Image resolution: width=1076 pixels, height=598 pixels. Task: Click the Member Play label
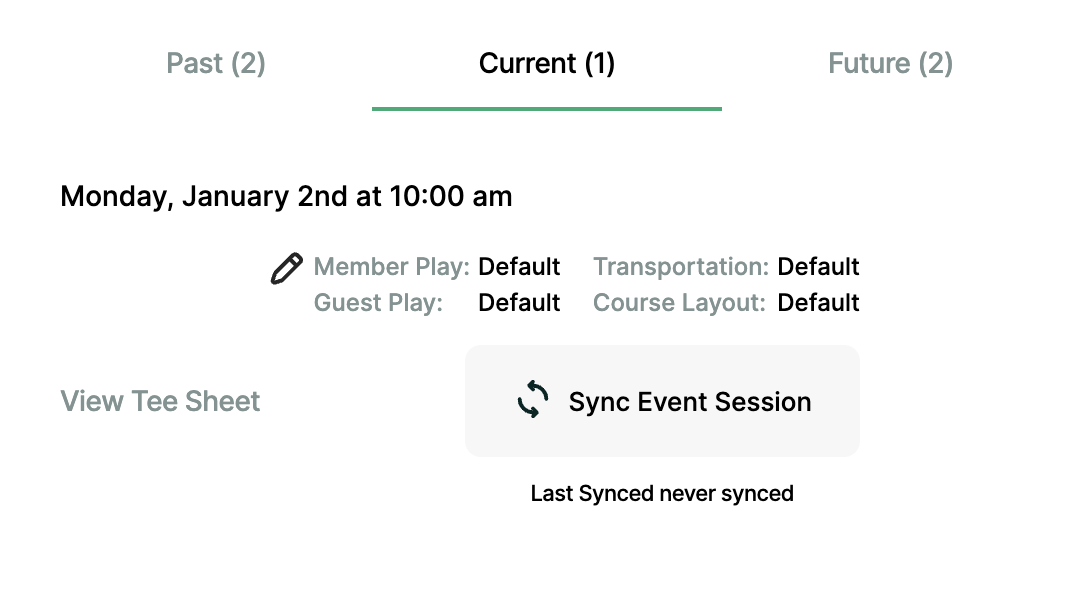pos(391,266)
